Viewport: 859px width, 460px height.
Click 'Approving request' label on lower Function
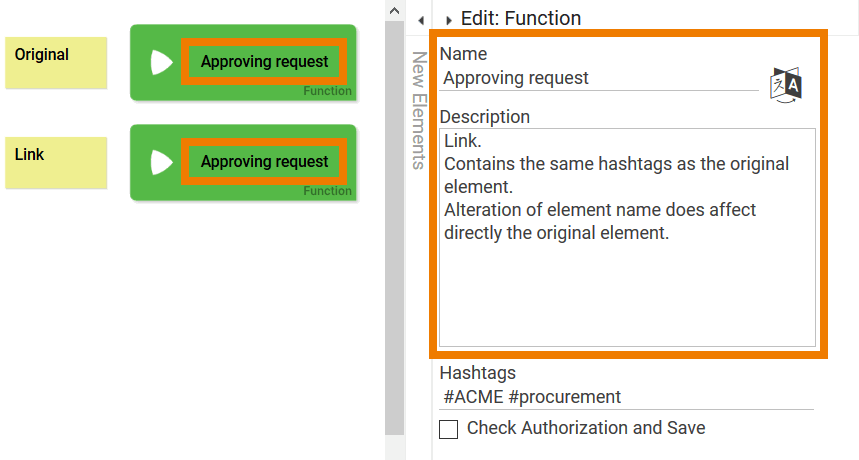264,162
